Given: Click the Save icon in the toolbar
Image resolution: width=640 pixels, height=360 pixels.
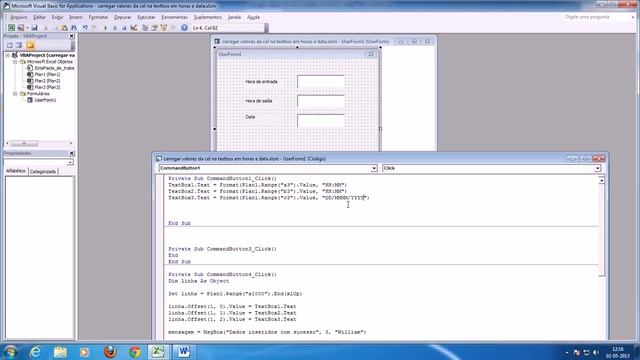Looking at the screenshot, I should pos(35,28).
